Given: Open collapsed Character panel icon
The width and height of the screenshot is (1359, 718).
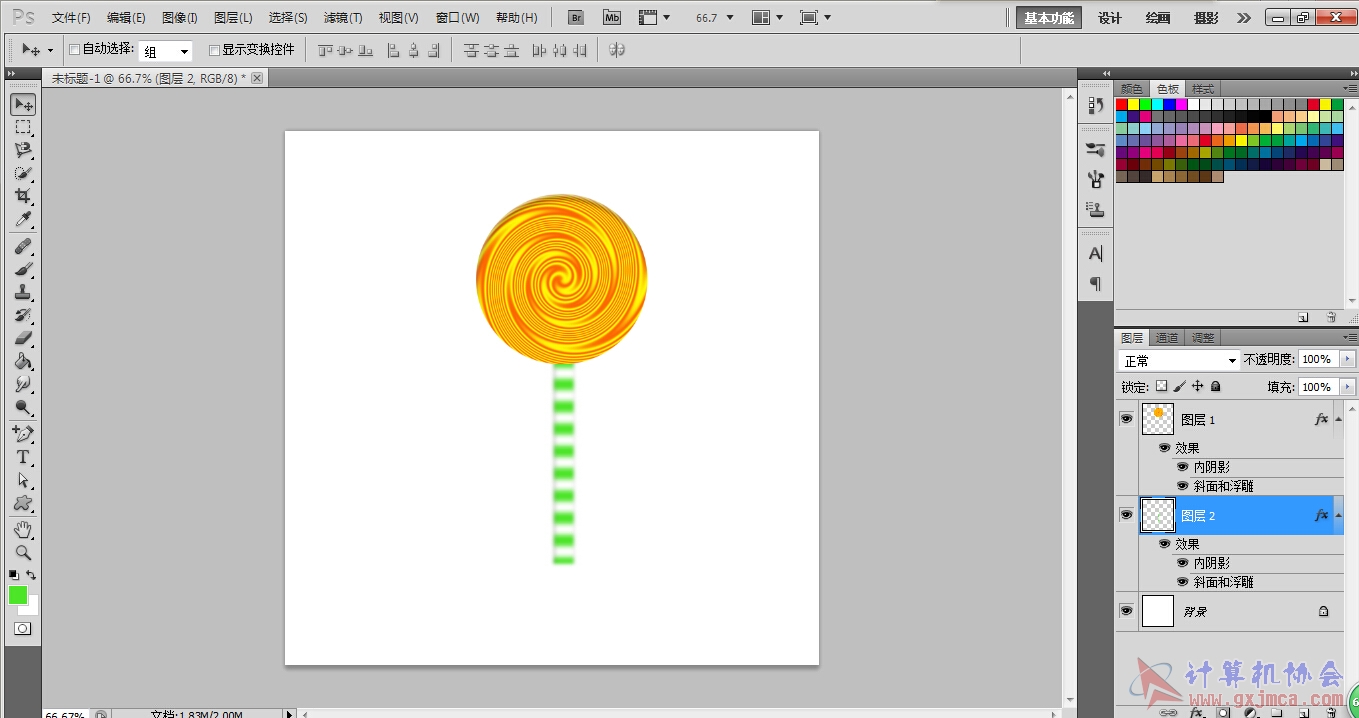Looking at the screenshot, I should tap(1096, 254).
